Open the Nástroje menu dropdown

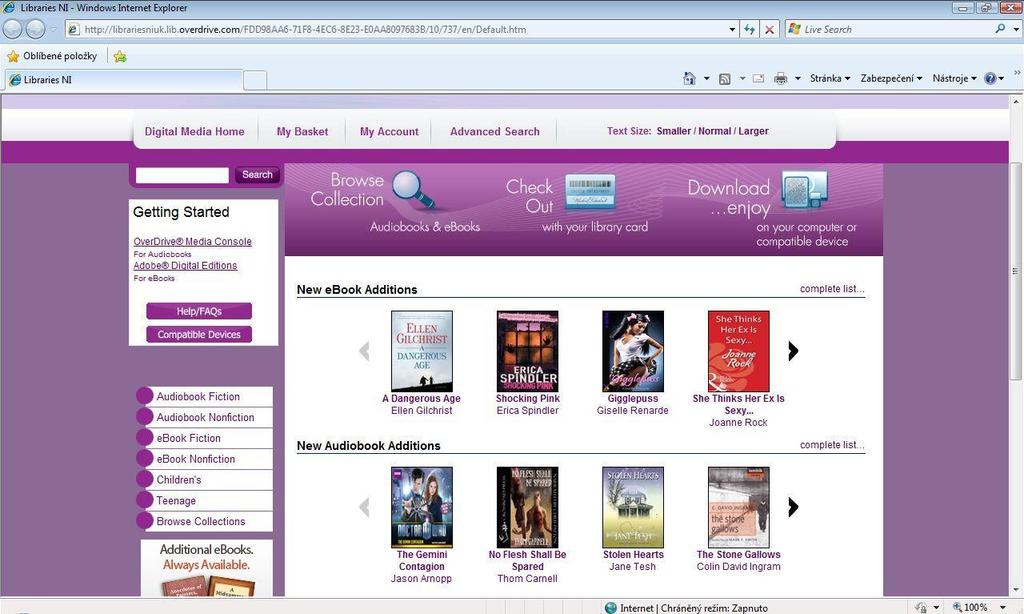[954, 78]
